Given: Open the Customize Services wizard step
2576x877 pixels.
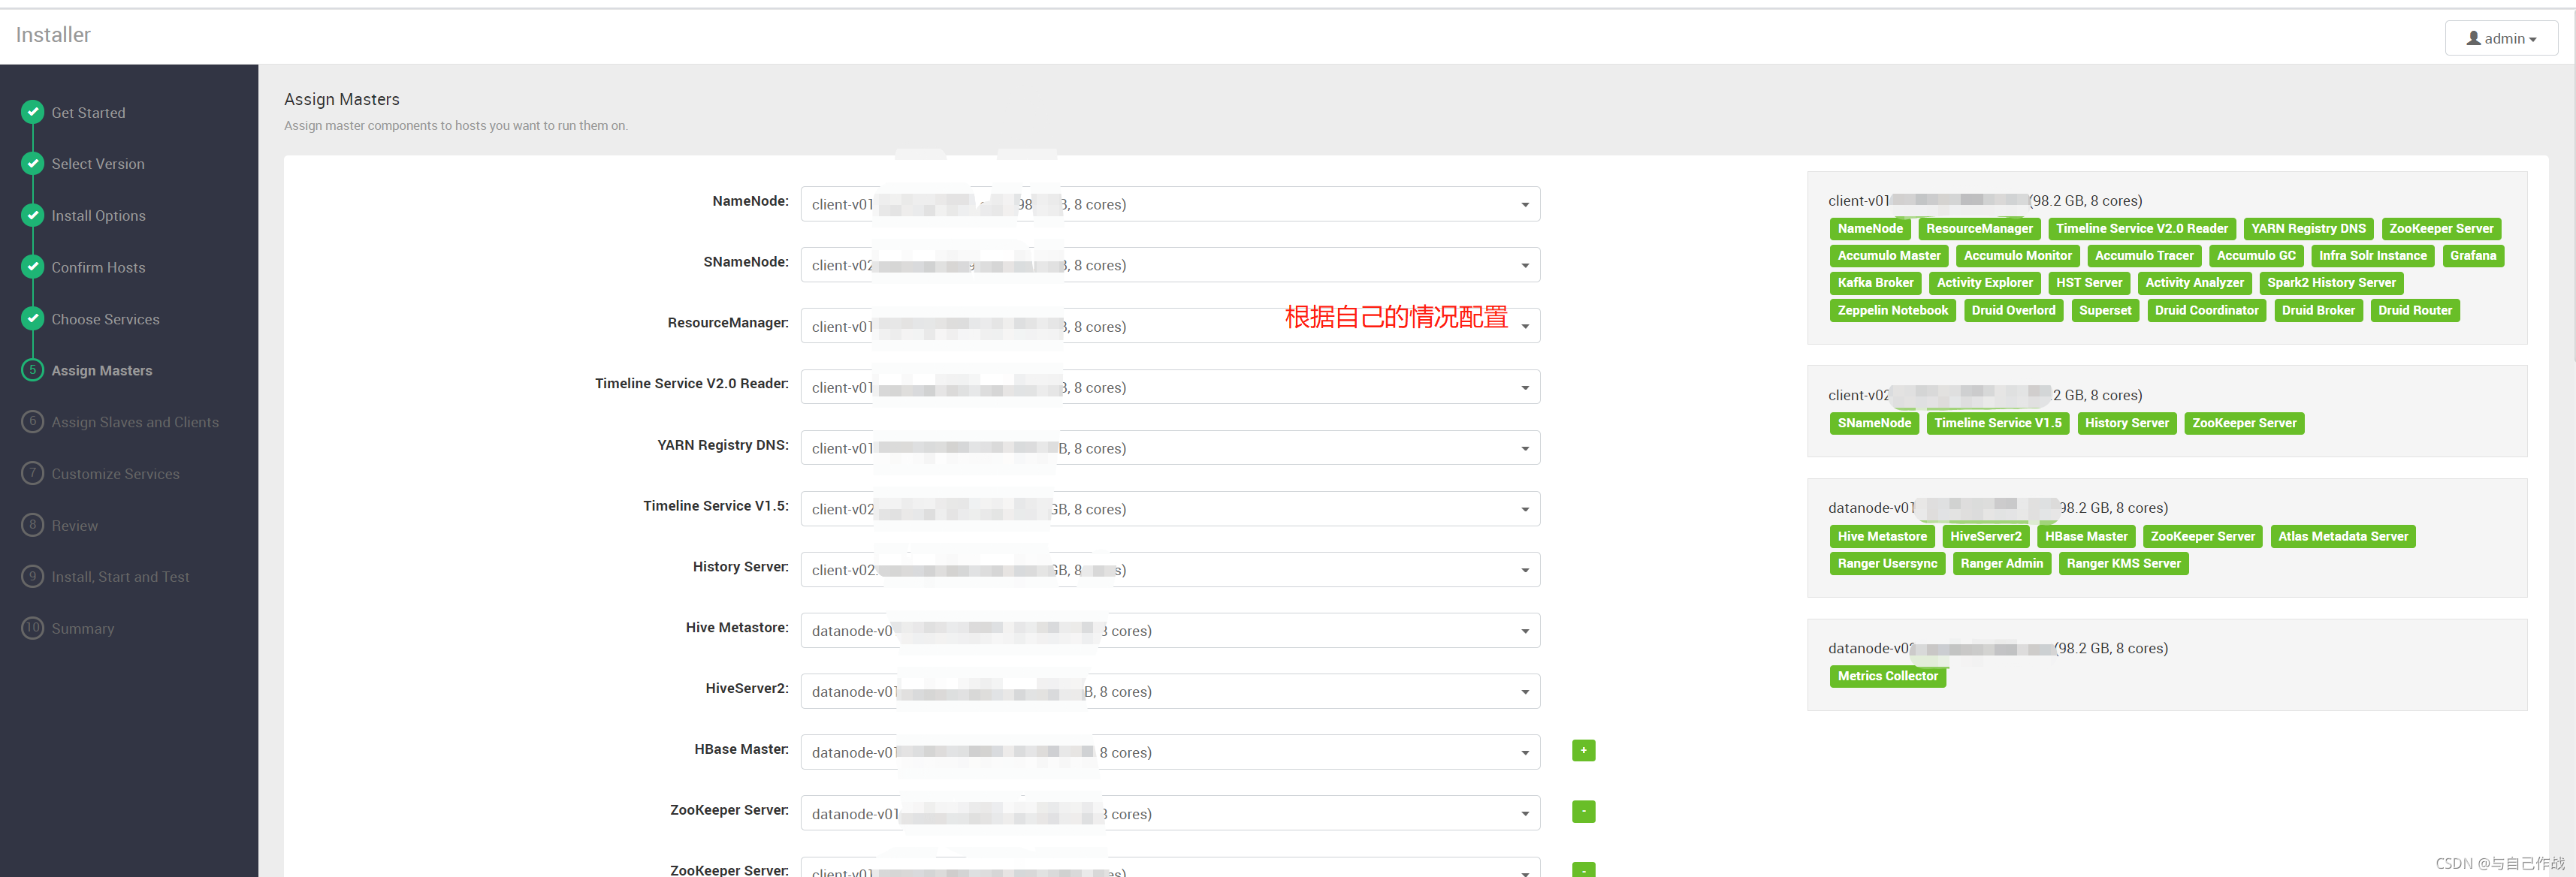Looking at the screenshot, I should [x=115, y=474].
